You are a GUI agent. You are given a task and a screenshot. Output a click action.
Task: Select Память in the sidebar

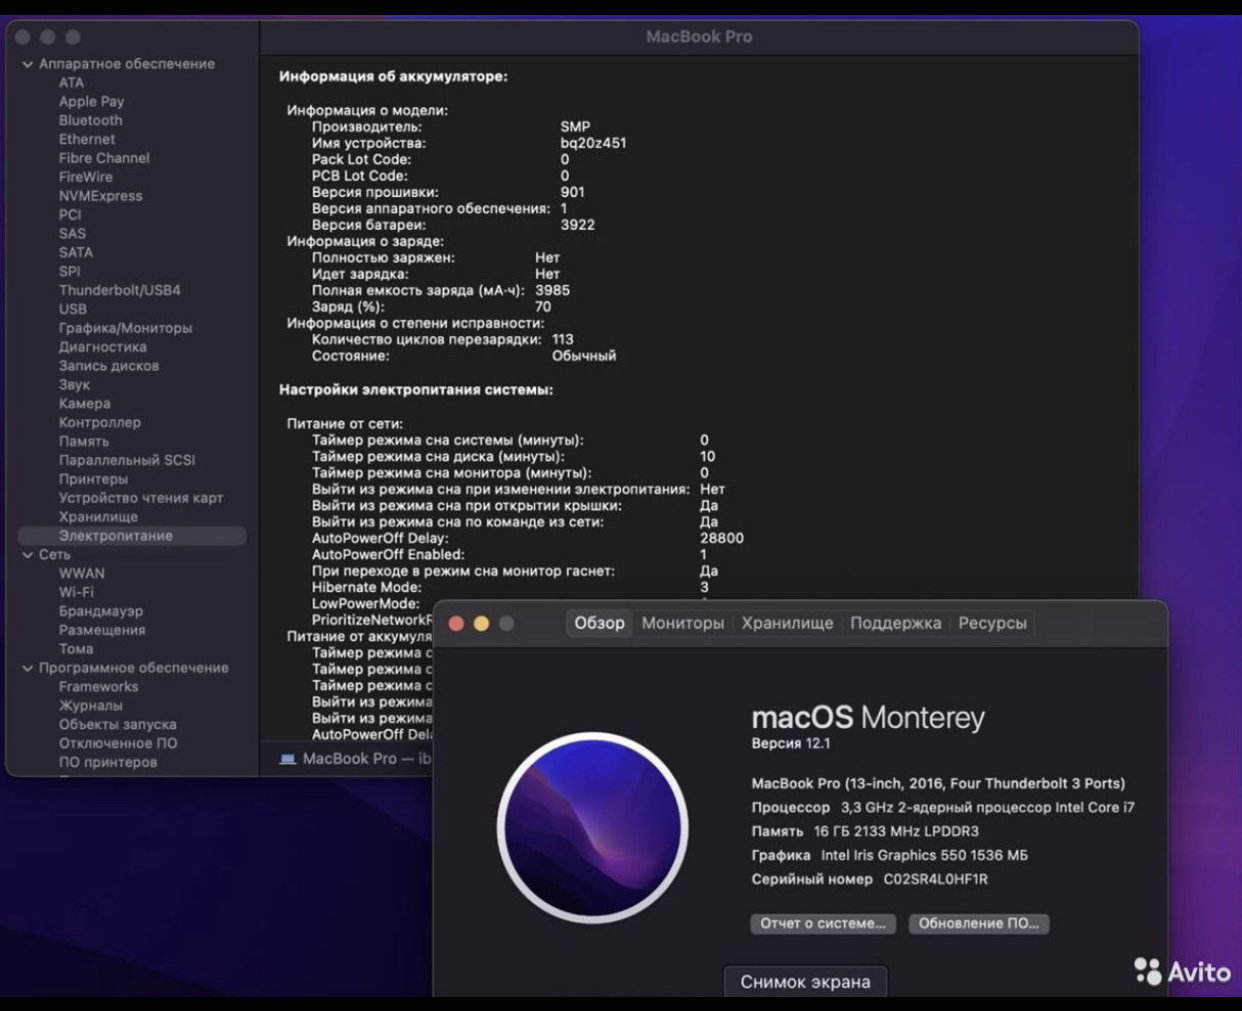[83, 441]
